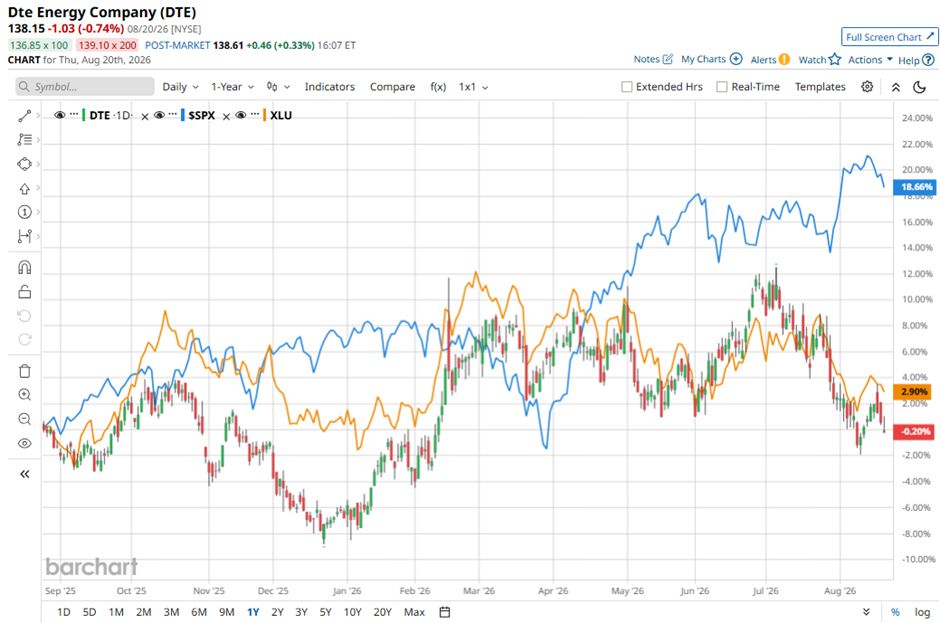Image resolution: width=940 pixels, height=623 pixels.
Task: Zoom out of the chart
Action: 25,419
